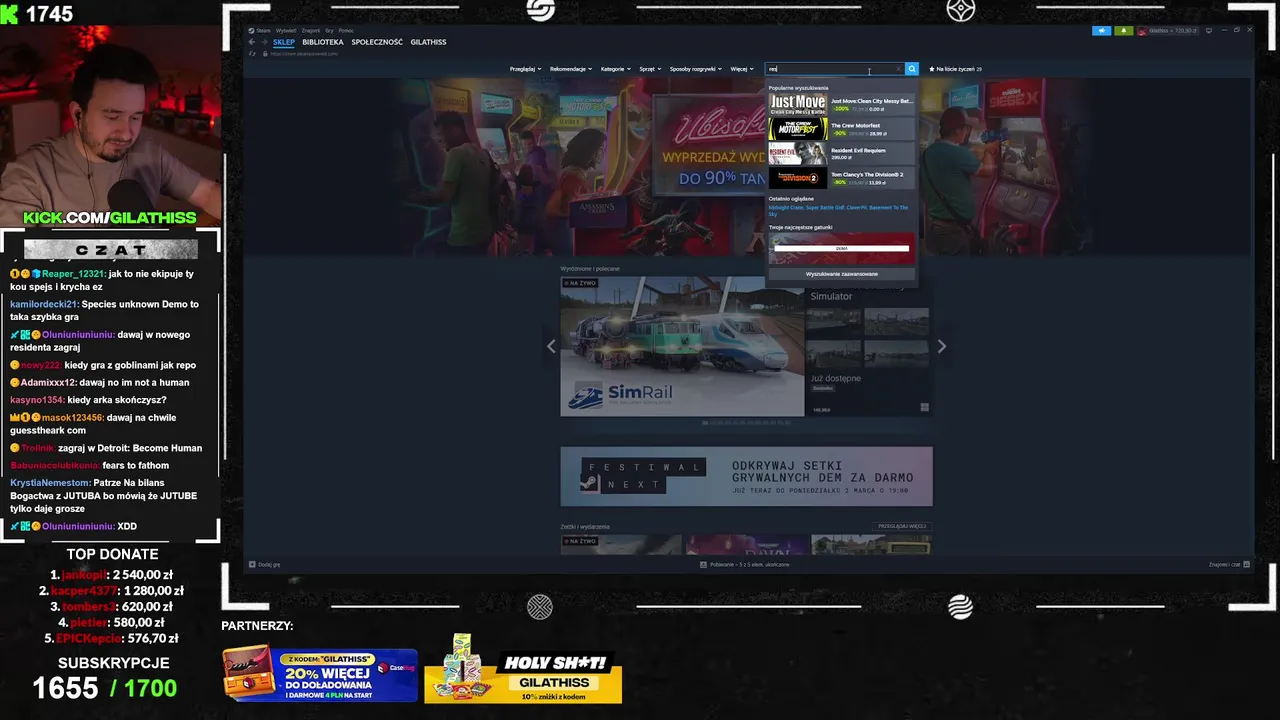1280x720 pixels.
Task: Expand the Przeglądaj dropdown
Action: click(525, 69)
